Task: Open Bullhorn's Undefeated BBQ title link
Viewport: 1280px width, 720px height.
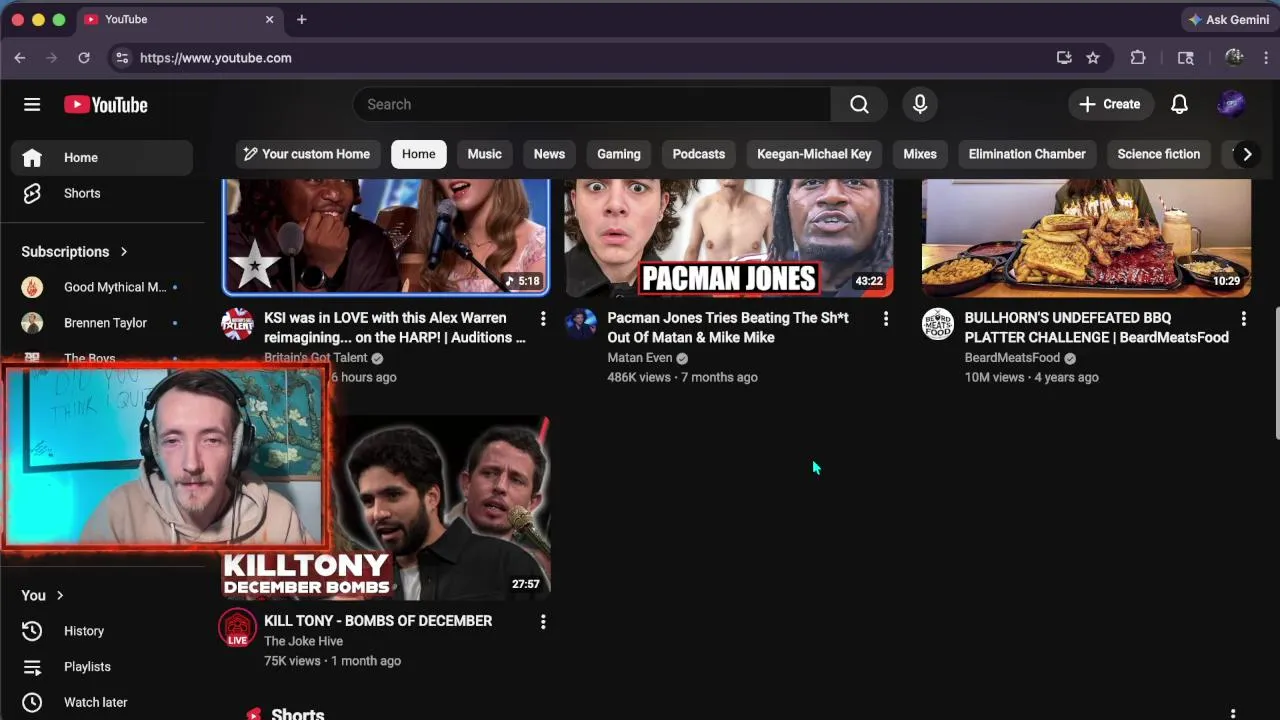Action: (x=1096, y=327)
